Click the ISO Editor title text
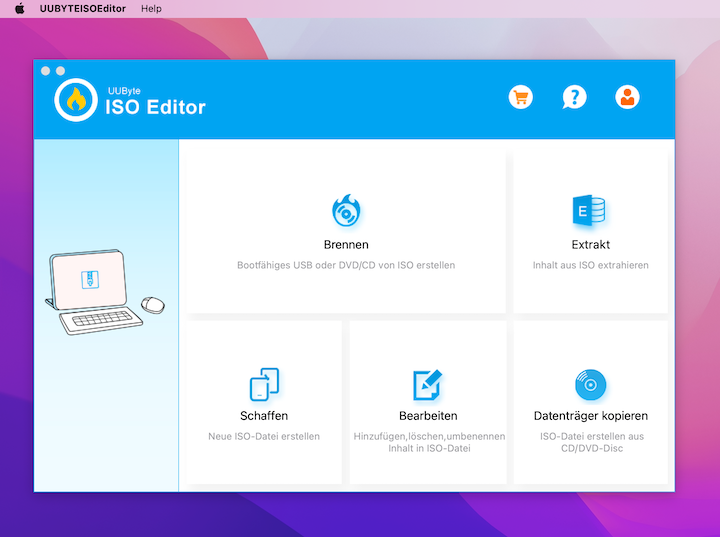Image resolution: width=720 pixels, height=537 pixels. [155, 107]
